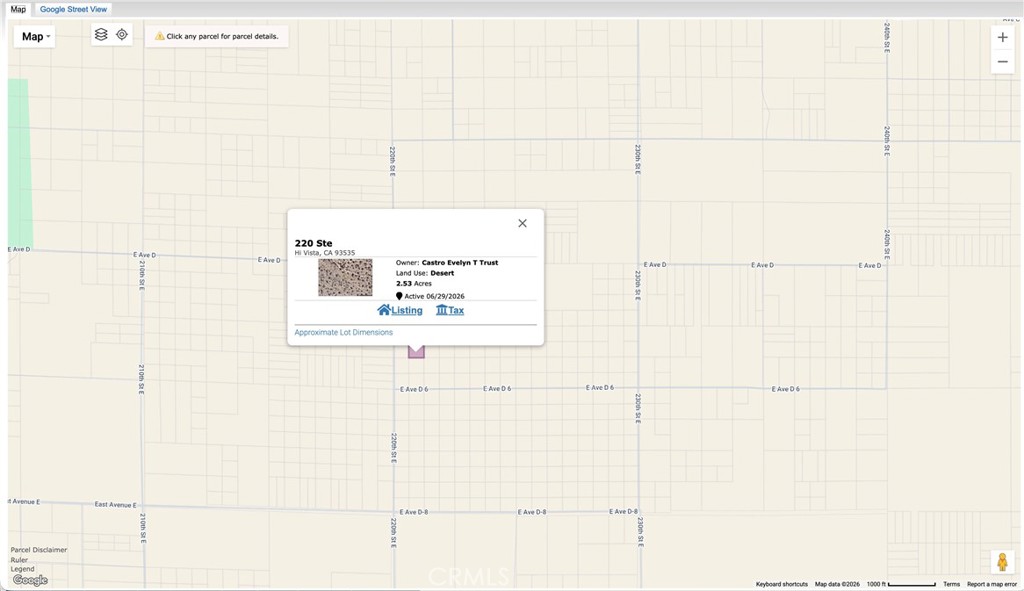Image resolution: width=1024 pixels, height=591 pixels.
Task: Click the Land Use Desert text
Action: pyautogui.click(x=424, y=273)
